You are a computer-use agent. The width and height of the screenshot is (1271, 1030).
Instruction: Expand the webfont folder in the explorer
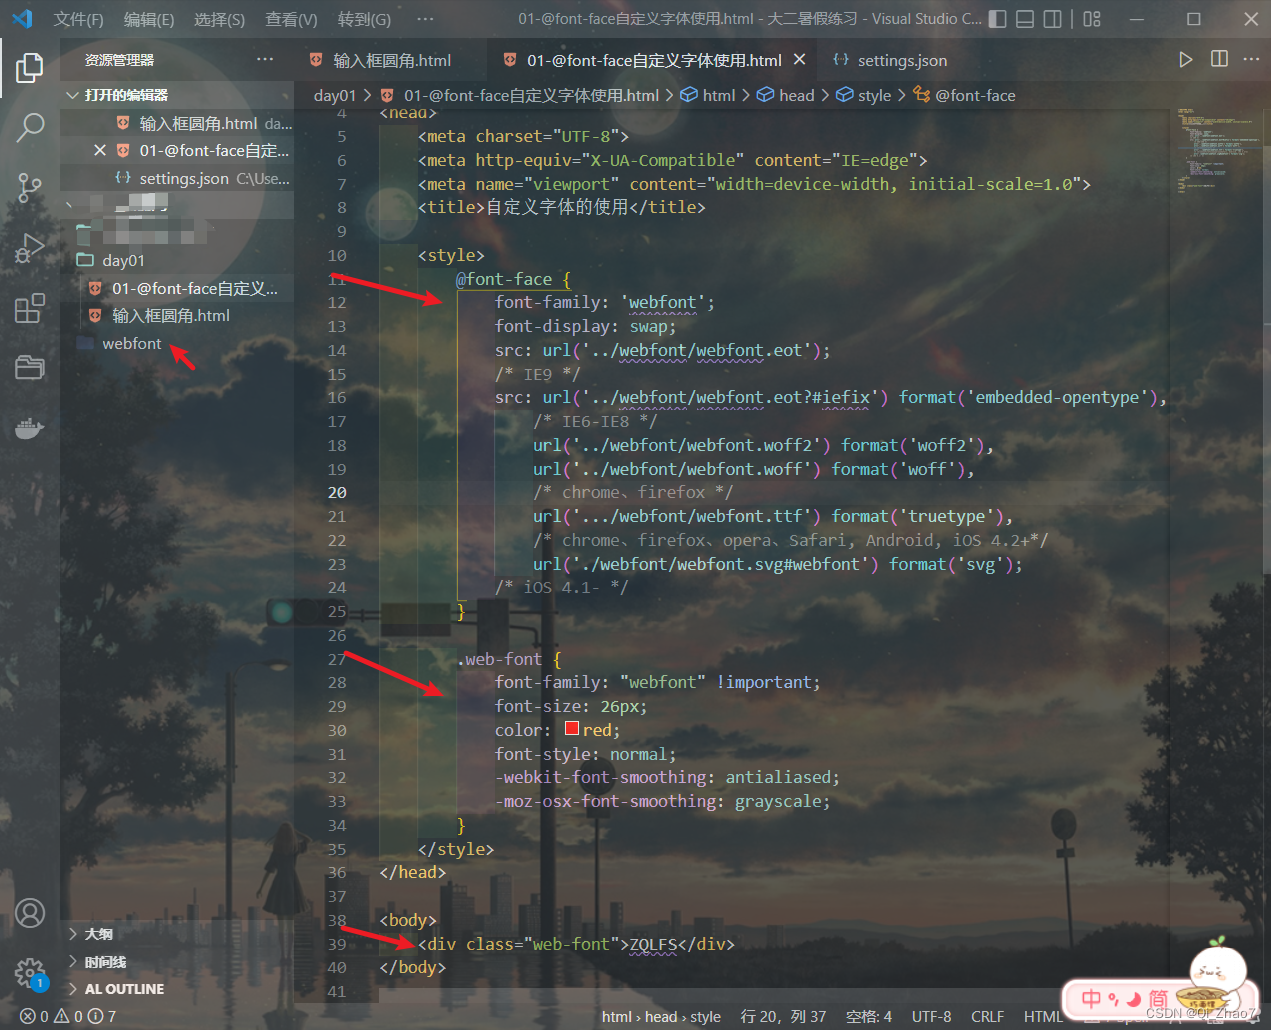pyautogui.click(x=177, y=343)
